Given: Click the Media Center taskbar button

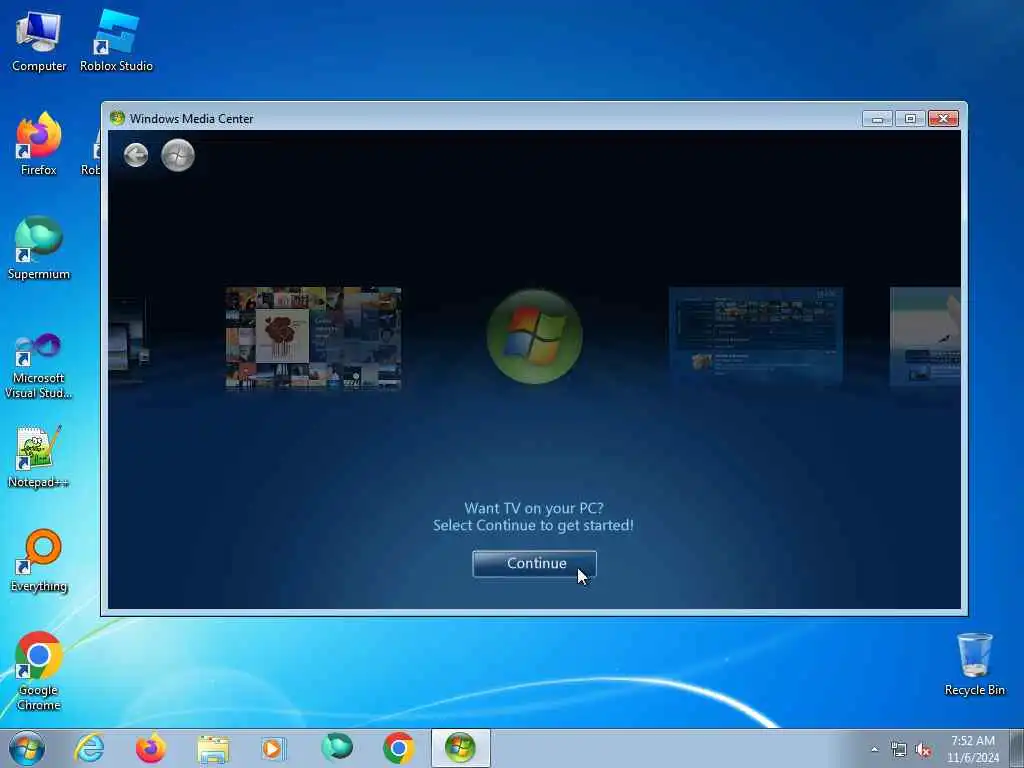Looking at the screenshot, I should click(x=460, y=748).
